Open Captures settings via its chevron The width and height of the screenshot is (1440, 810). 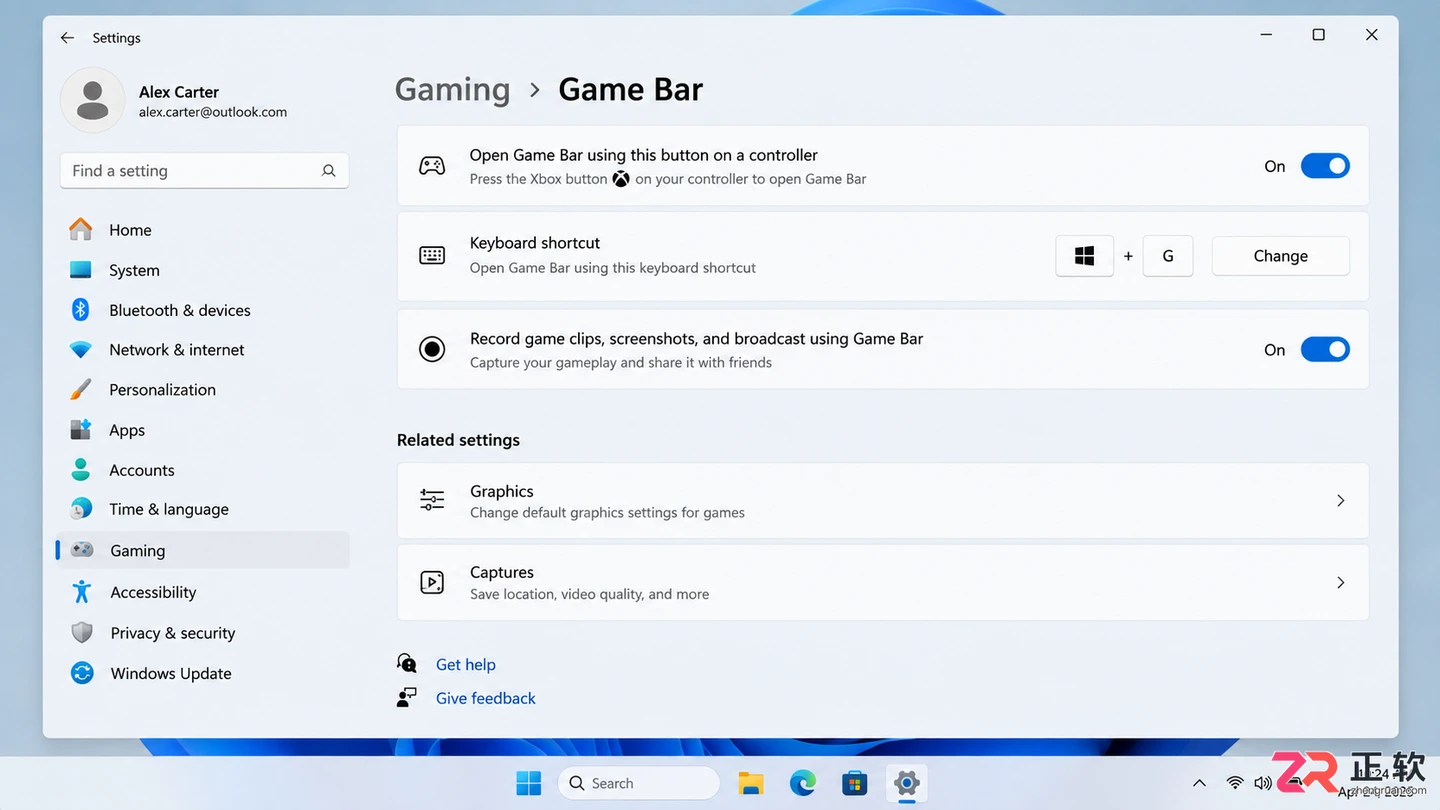1341,583
